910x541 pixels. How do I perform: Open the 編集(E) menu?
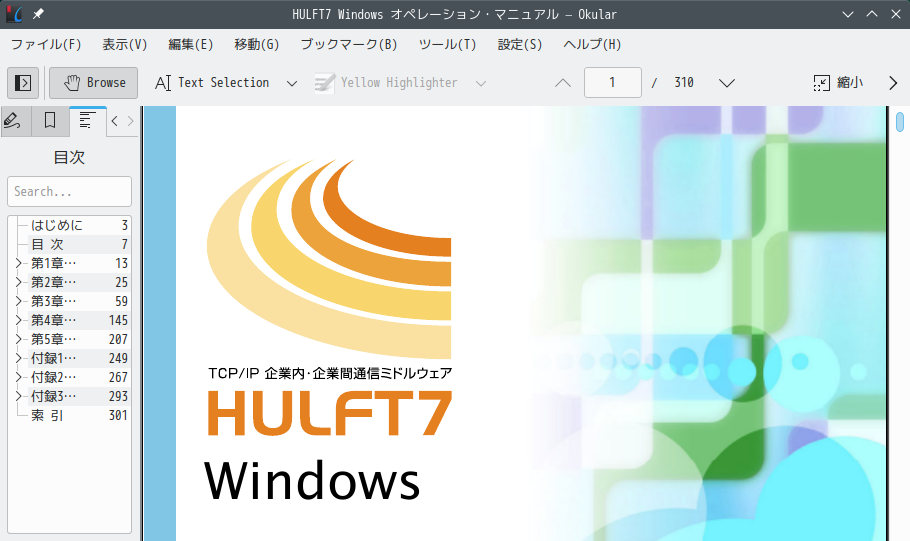(x=190, y=45)
